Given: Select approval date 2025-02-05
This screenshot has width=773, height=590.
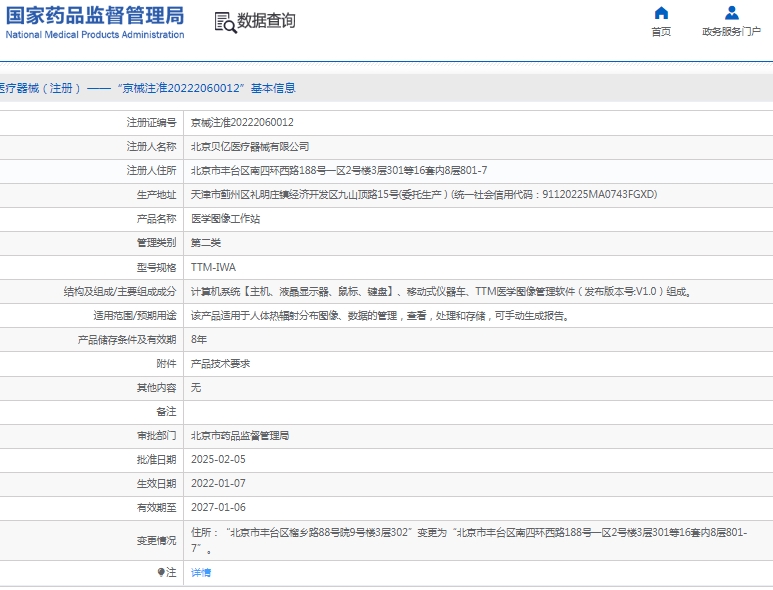Looking at the screenshot, I should pyautogui.click(x=218, y=459).
